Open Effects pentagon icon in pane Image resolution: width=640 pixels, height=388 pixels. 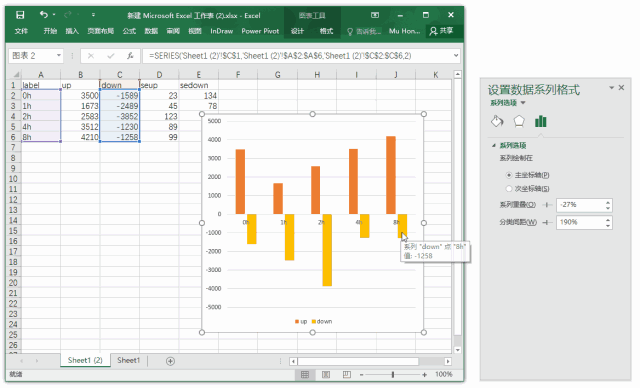tap(519, 121)
